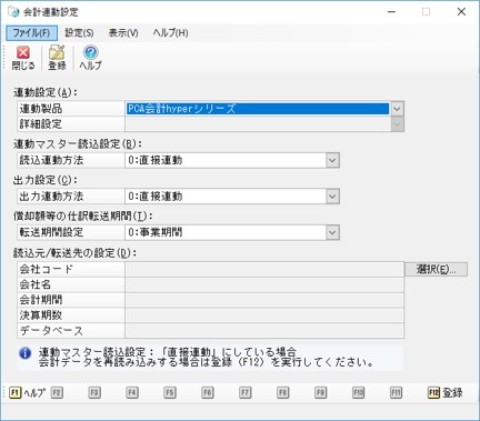Expand the 出力連動方法 dropdown

pyautogui.click(x=332, y=196)
